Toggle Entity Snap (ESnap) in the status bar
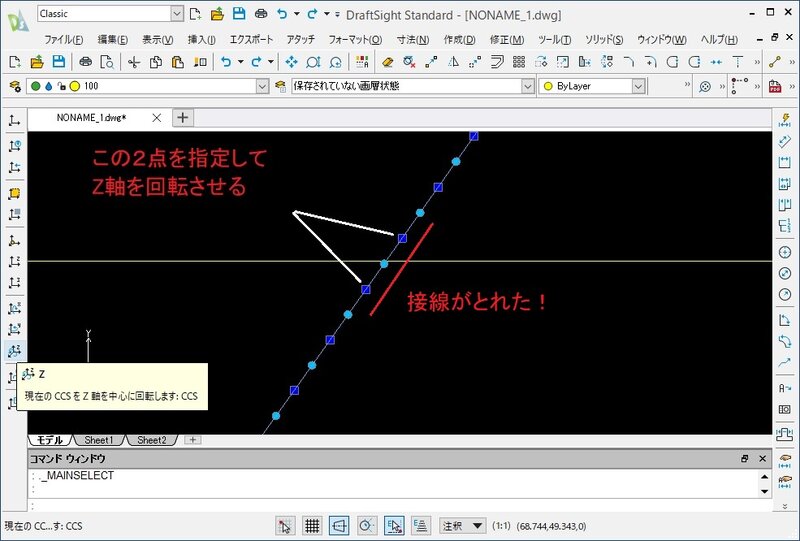Image resolution: width=800 pixels, height=541 pixels. pos(394,525)
